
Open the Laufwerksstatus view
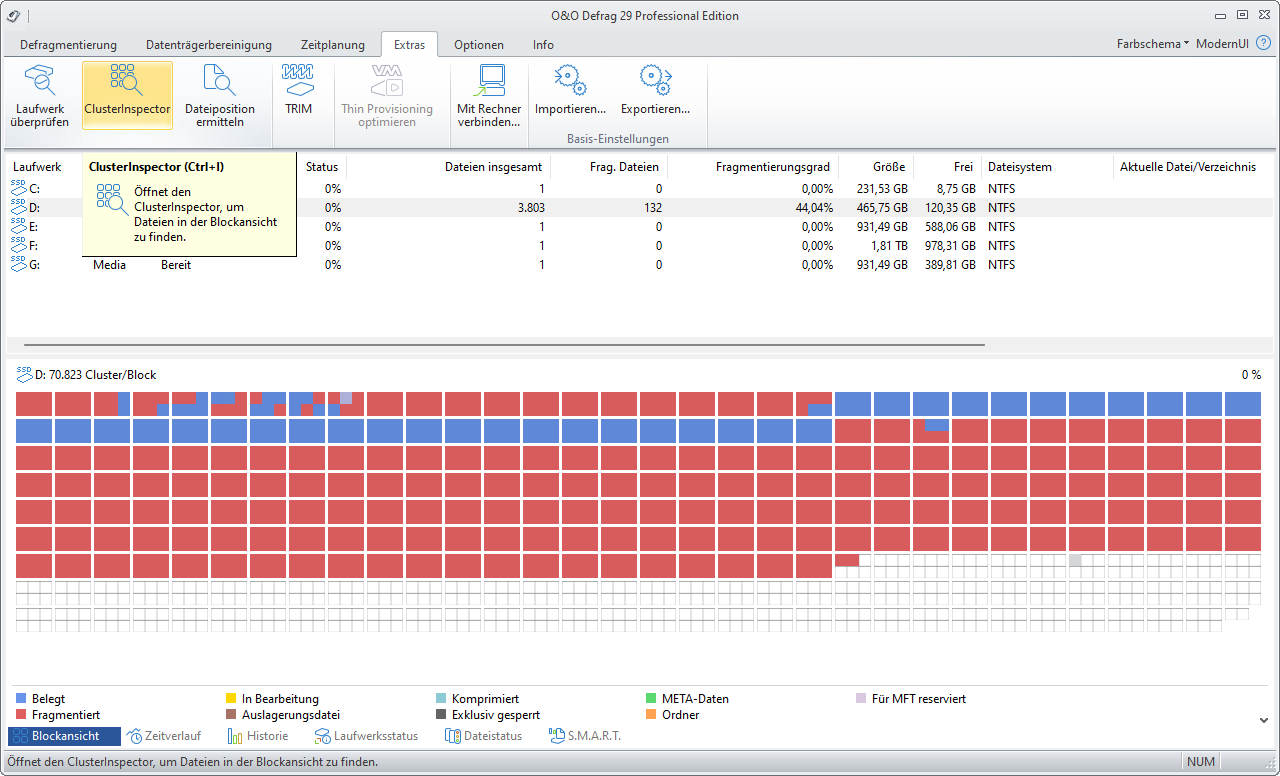click(366, 736)
